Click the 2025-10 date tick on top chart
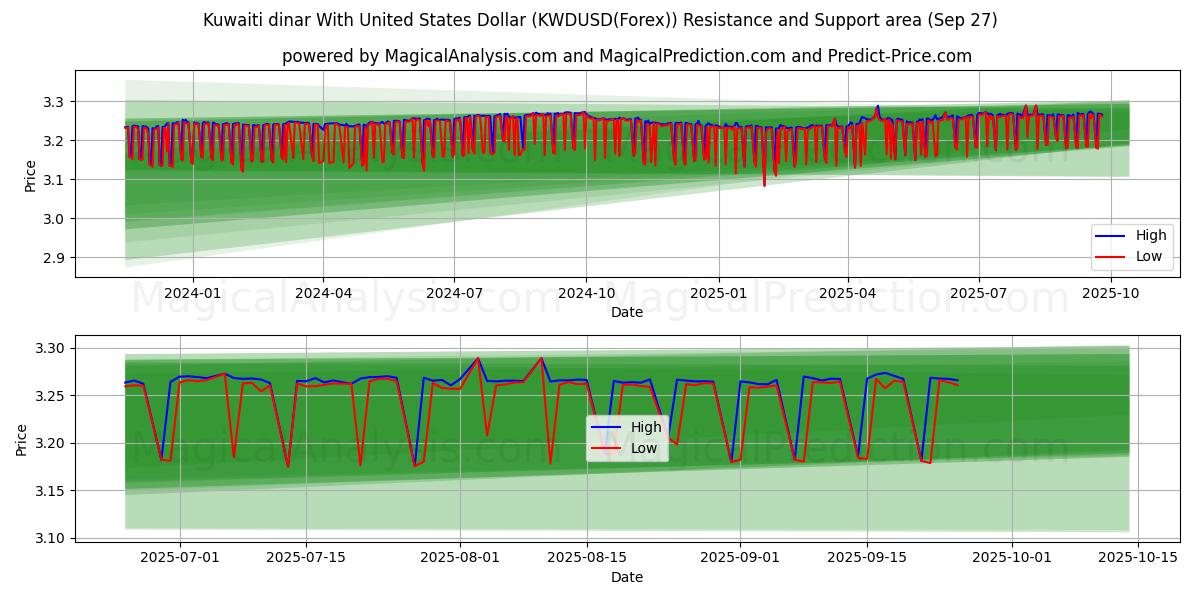Viewport: 1200px width, 600px height. [1111, 293]
